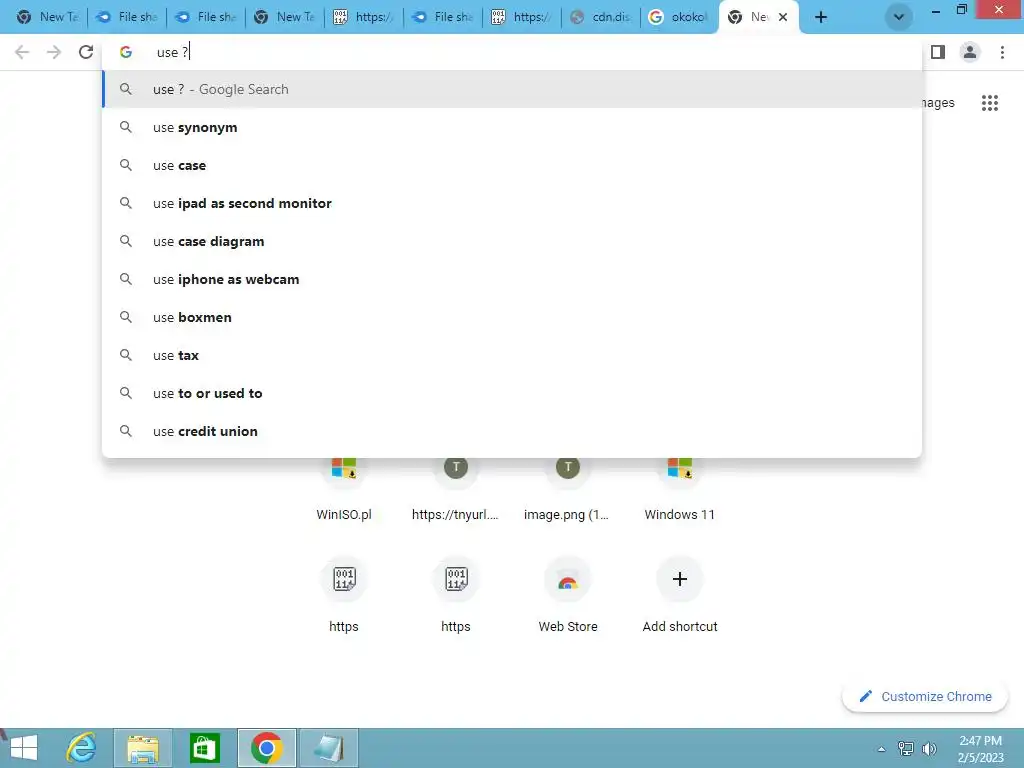1024x768 pixels.
Task: Switch to the first File share tab
Action: pos(127,17)
